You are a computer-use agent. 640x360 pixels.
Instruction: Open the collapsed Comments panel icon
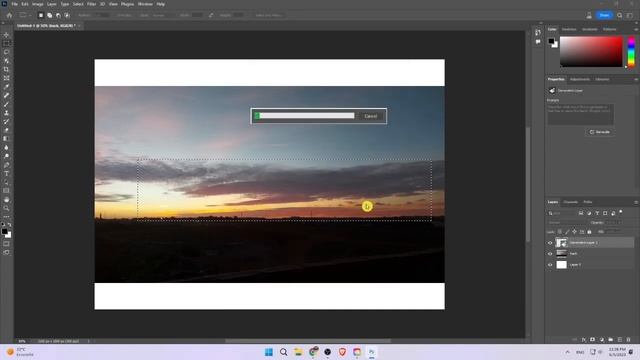tap(538, 42)
